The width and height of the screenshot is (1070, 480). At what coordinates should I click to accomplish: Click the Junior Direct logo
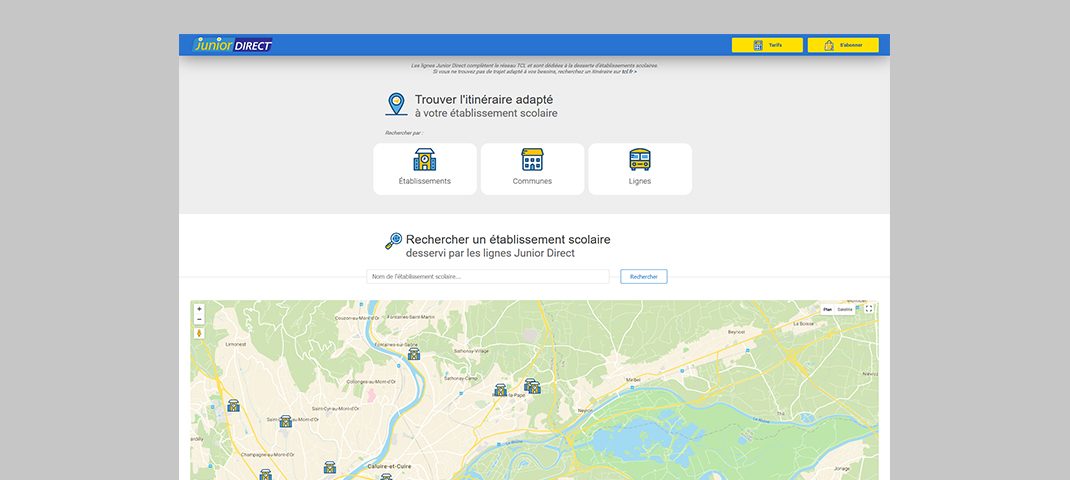point(232,45)
